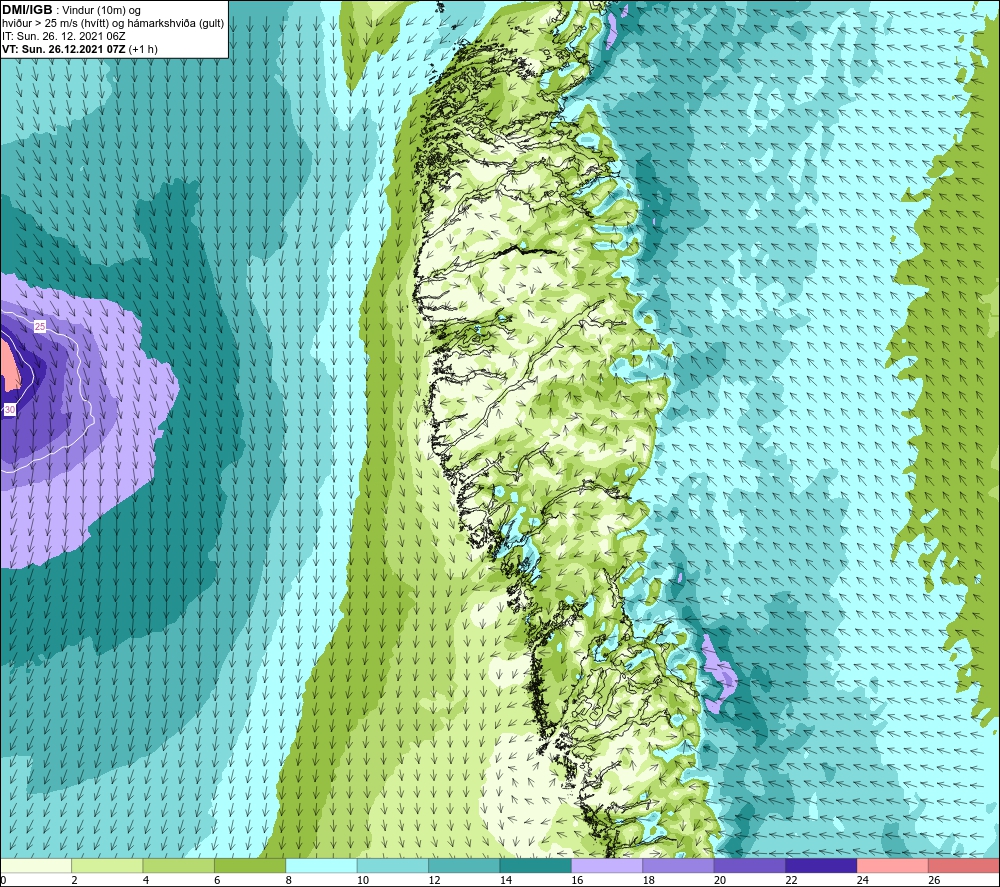1000x887 pixels.
Task: Click the above-26 m/s salmon legend swatch
Action: (x=964, y=865)
